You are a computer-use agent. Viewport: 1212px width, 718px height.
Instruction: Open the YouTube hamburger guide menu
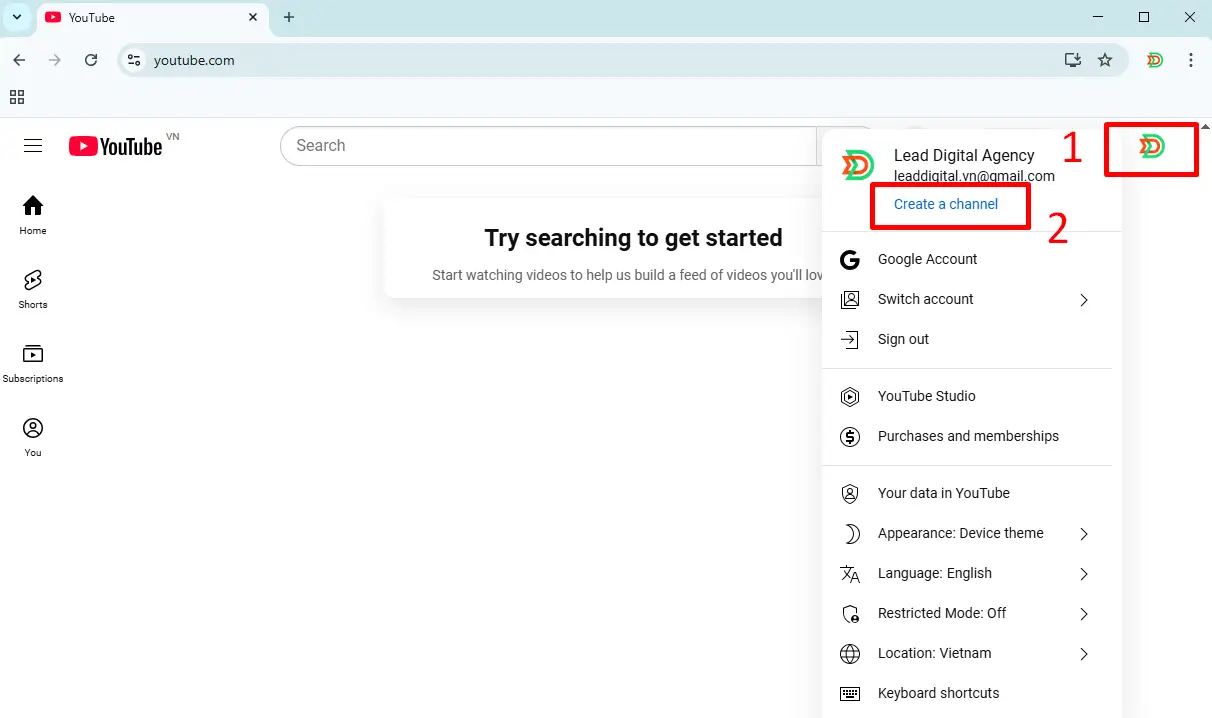33,146
